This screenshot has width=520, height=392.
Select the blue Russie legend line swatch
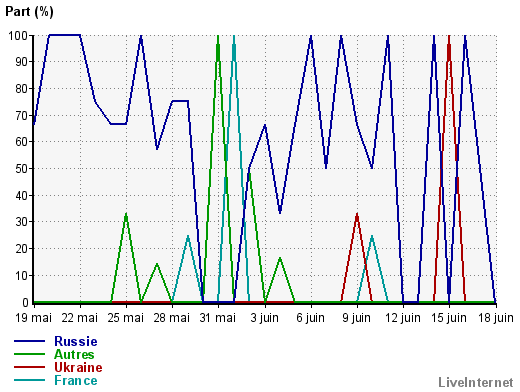click(x=29, y=341)
